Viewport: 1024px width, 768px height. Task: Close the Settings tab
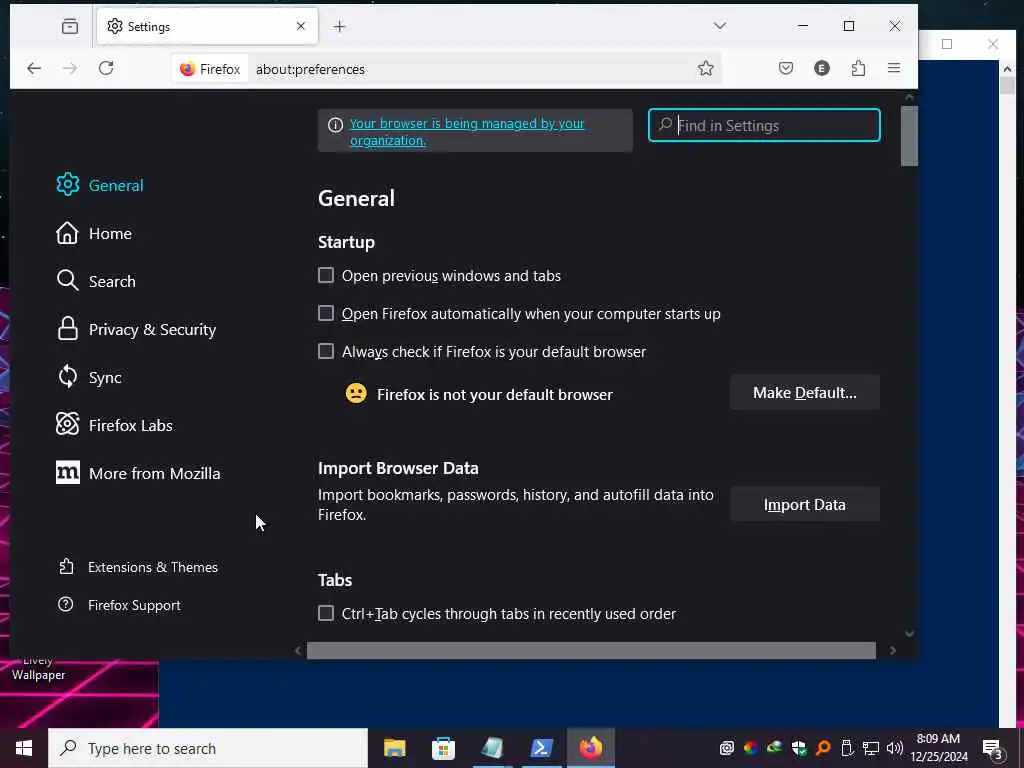coord(300,27)
